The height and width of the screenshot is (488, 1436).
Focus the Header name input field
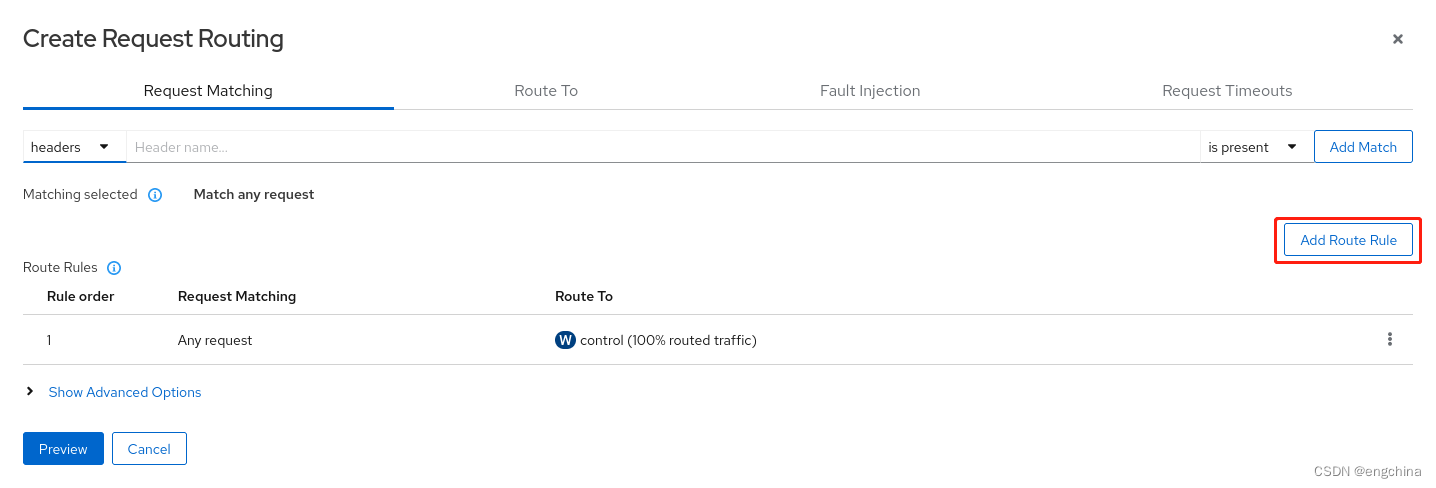click(x=660, y=147)
